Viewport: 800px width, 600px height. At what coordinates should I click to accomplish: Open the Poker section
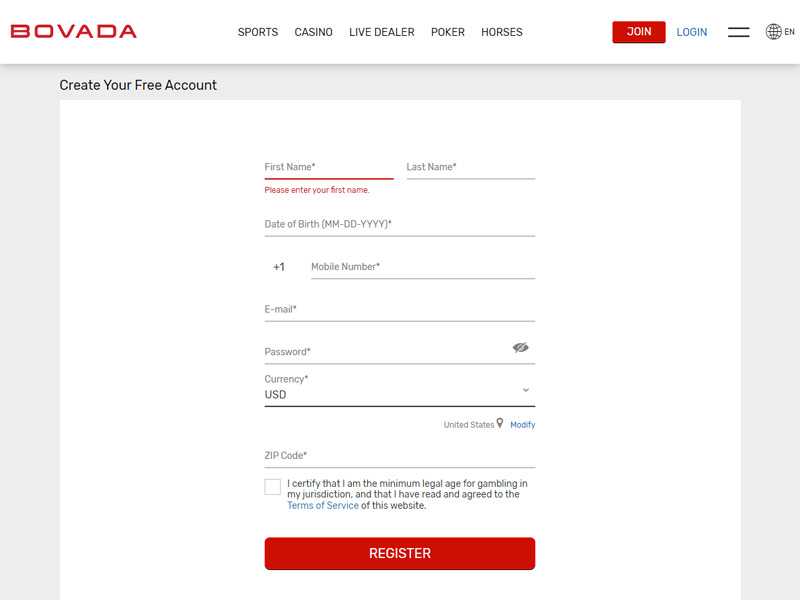pos(447,32)
